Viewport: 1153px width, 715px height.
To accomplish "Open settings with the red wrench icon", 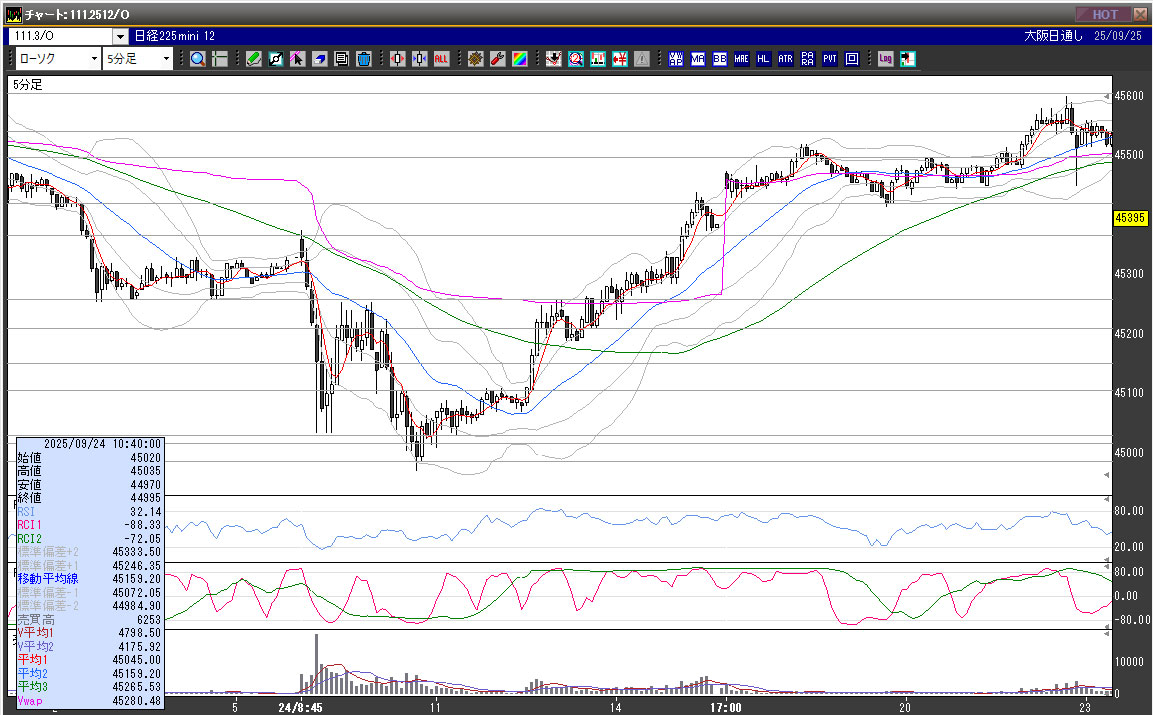I will (497, 59).
